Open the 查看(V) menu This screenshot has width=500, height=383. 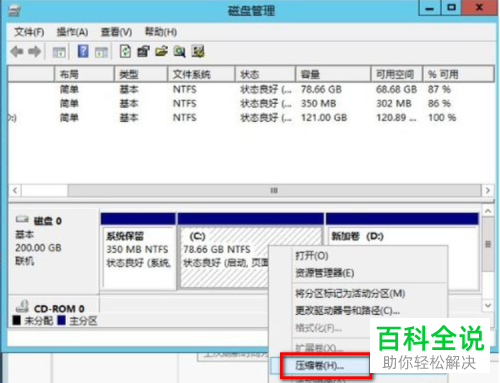pos(116,32)
